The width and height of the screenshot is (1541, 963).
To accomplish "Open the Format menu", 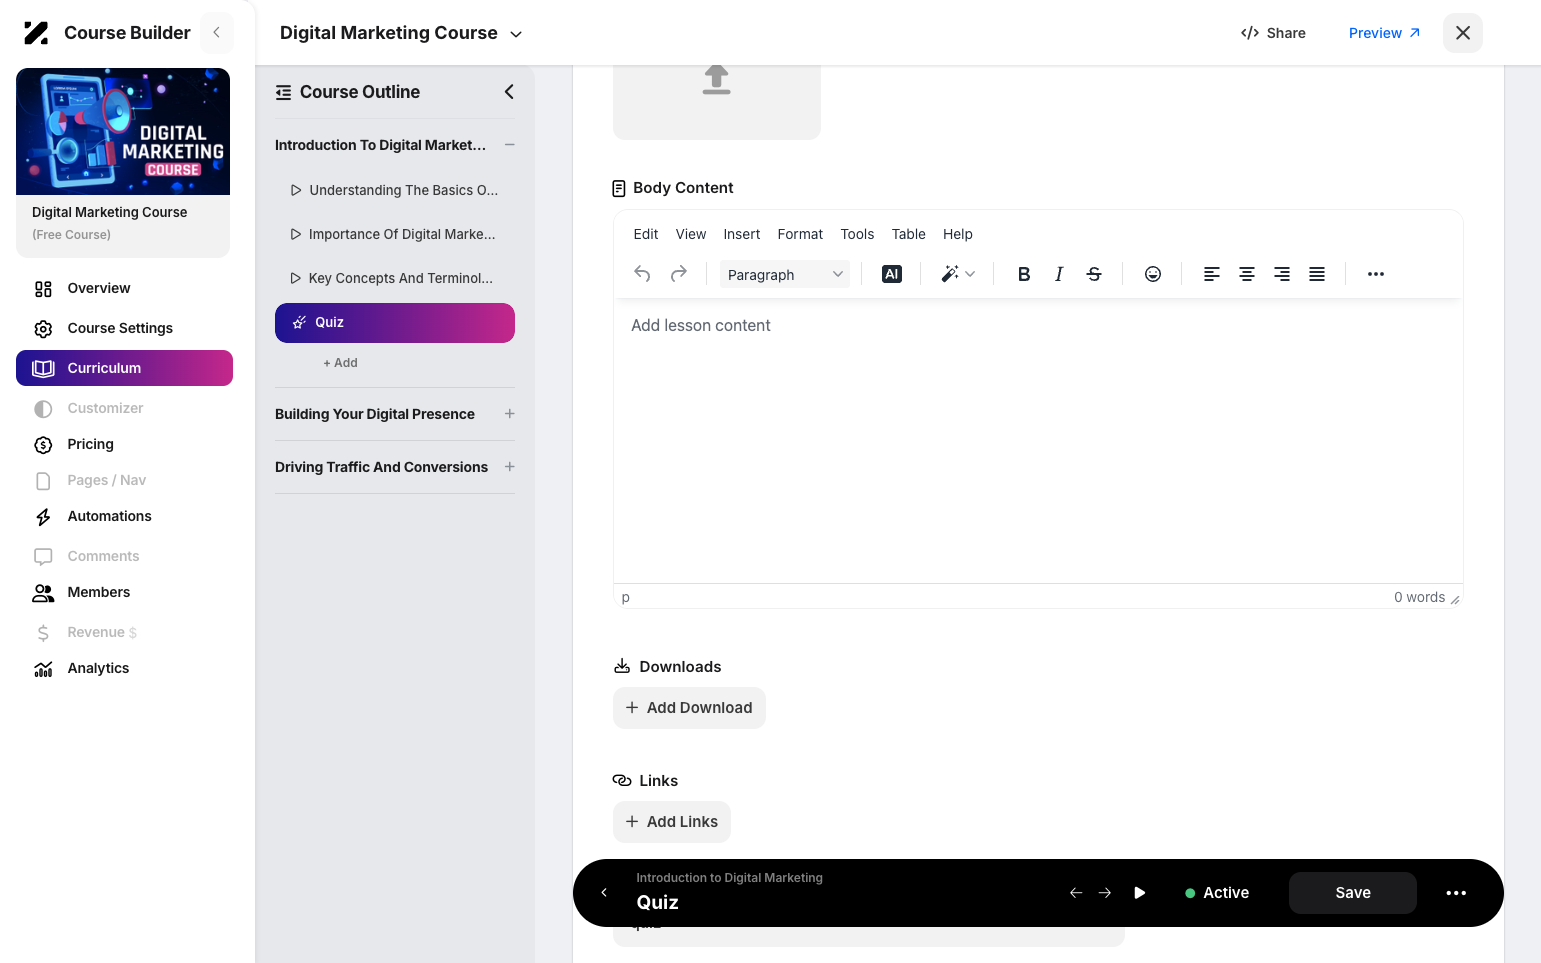I will click(x=800, y=234).
